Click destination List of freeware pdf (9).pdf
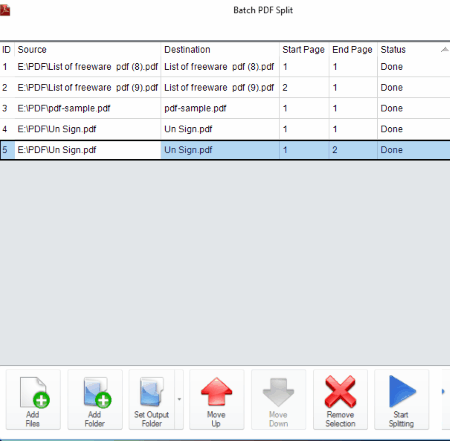Screen dimensions: 450x441 [x=219, y=88]
